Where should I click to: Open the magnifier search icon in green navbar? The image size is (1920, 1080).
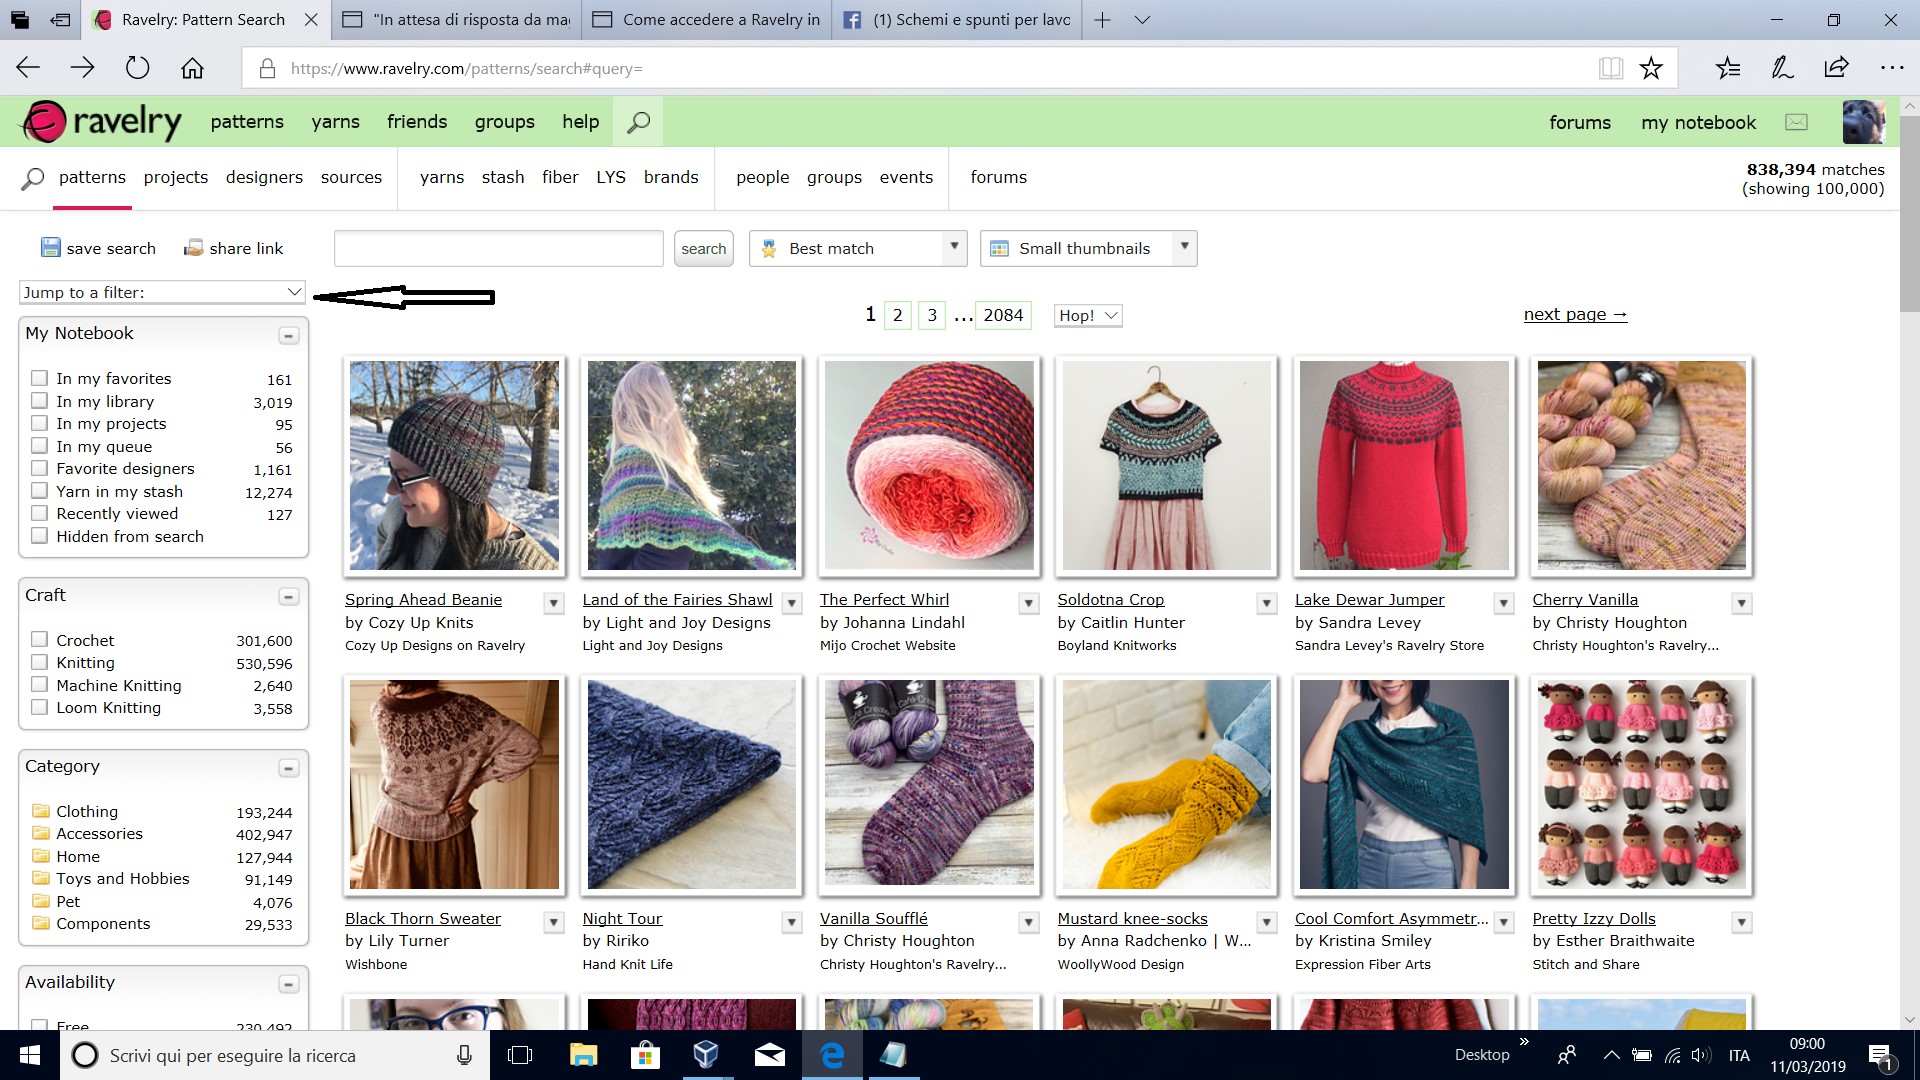tap(638, 122)
